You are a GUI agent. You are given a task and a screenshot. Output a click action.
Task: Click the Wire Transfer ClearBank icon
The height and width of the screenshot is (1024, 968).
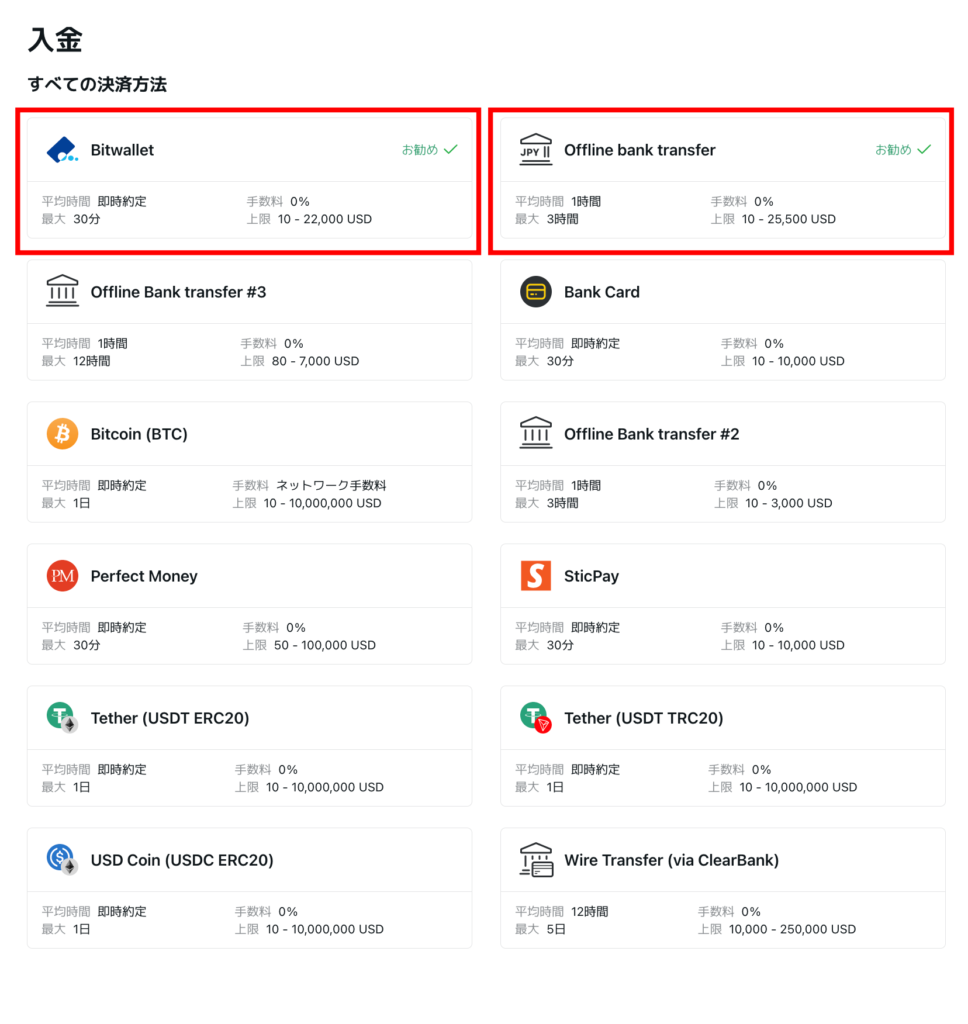[x=536, y=859]
